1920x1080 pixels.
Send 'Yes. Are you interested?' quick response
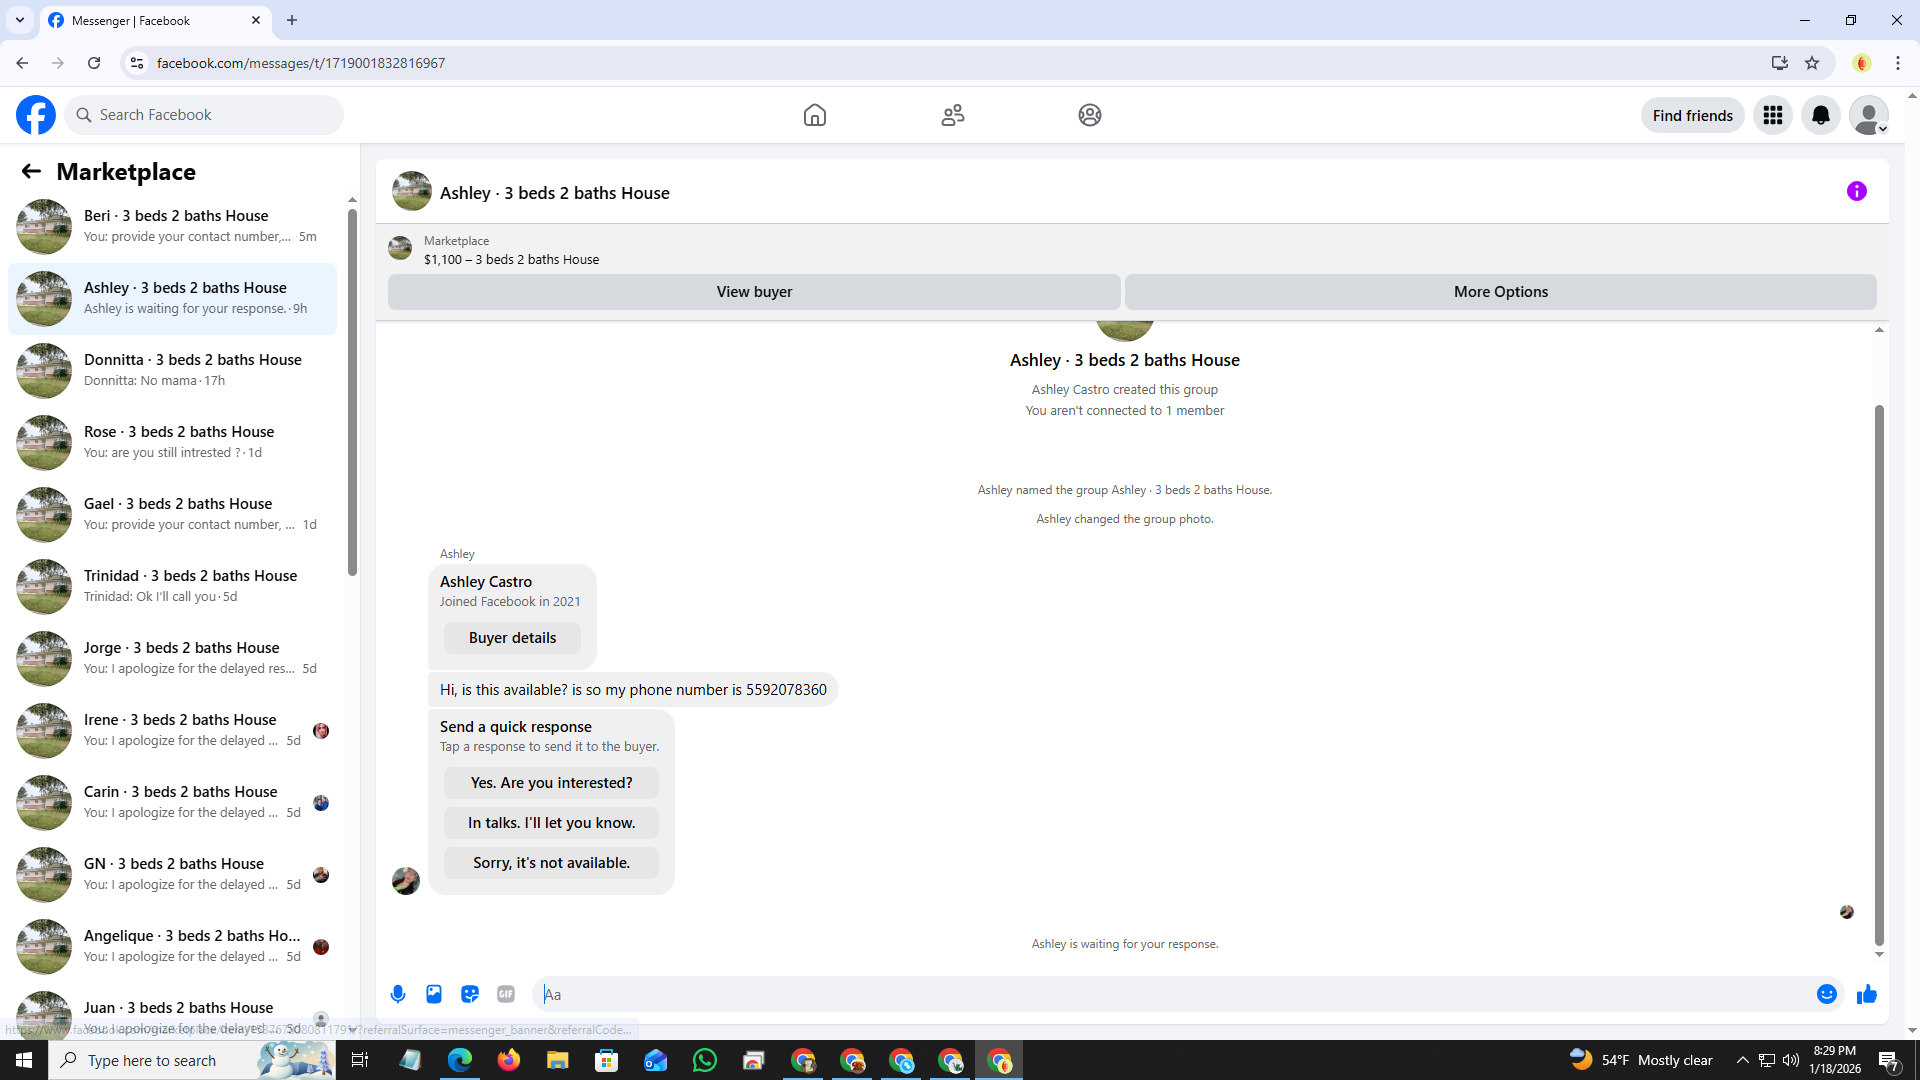(551, 783)
